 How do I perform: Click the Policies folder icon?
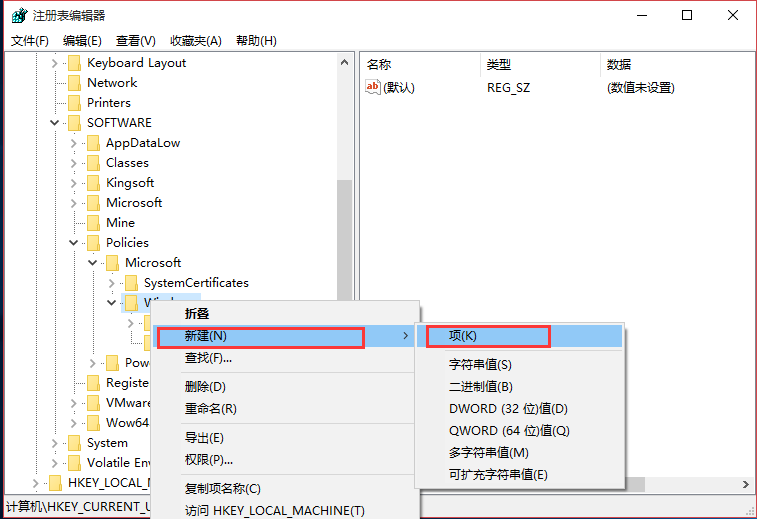tap(93, 243)
